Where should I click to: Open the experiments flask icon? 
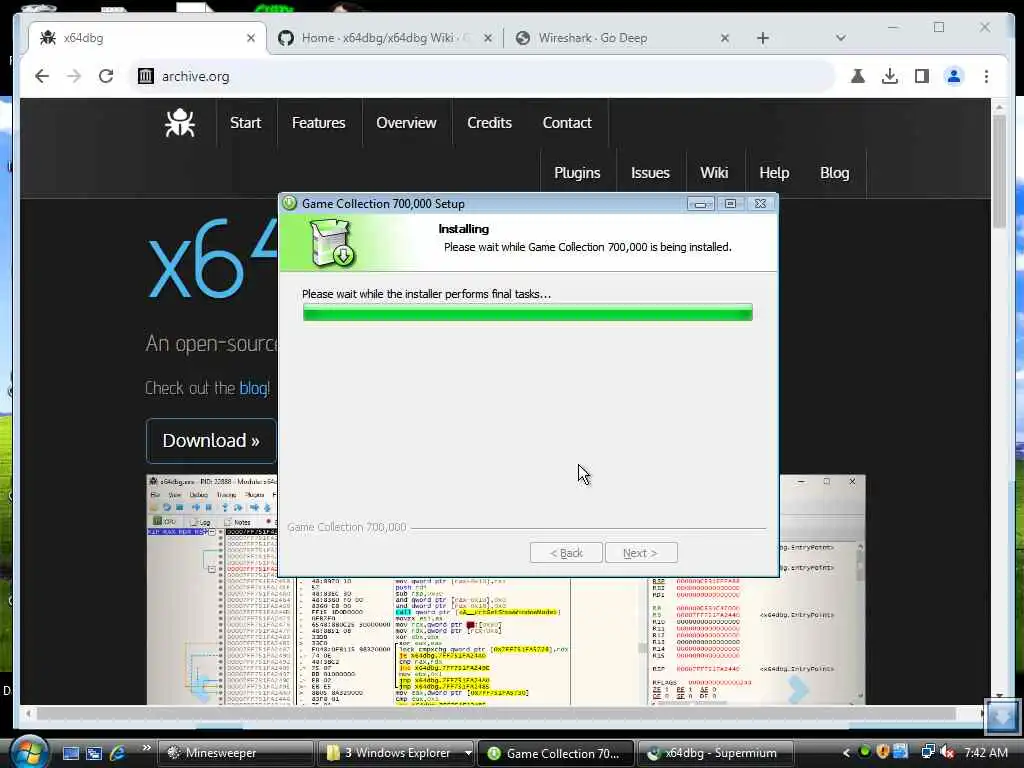[x=857, y=76]
